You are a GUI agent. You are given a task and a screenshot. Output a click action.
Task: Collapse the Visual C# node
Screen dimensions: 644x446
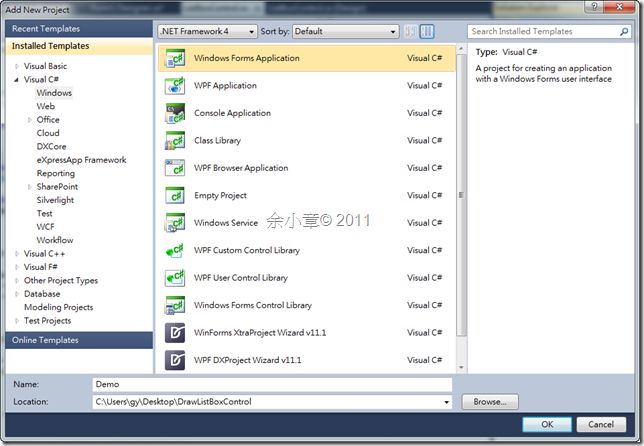(x=17, y=80)
